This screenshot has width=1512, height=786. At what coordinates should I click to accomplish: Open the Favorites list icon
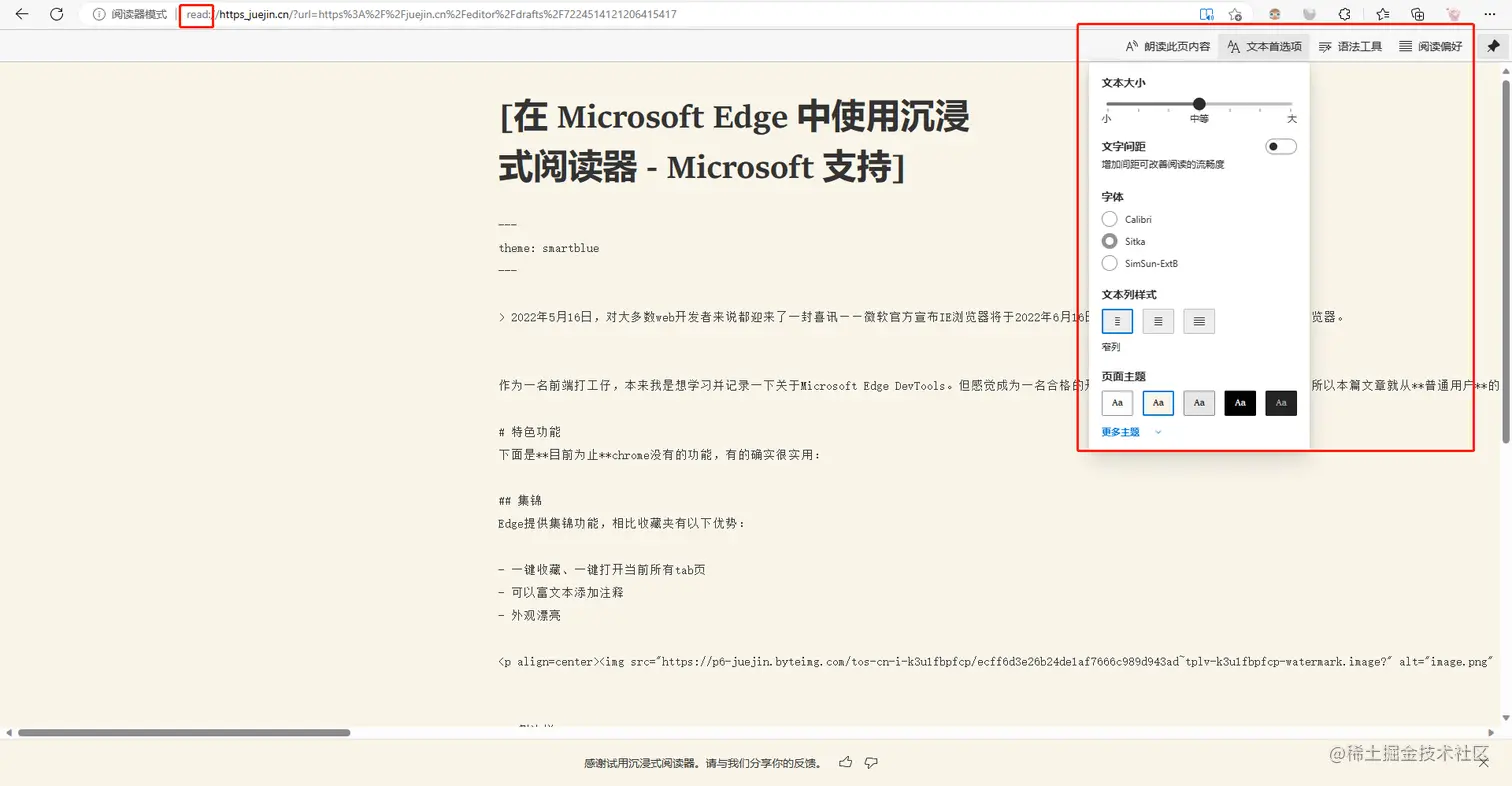tap(1382, 15)
